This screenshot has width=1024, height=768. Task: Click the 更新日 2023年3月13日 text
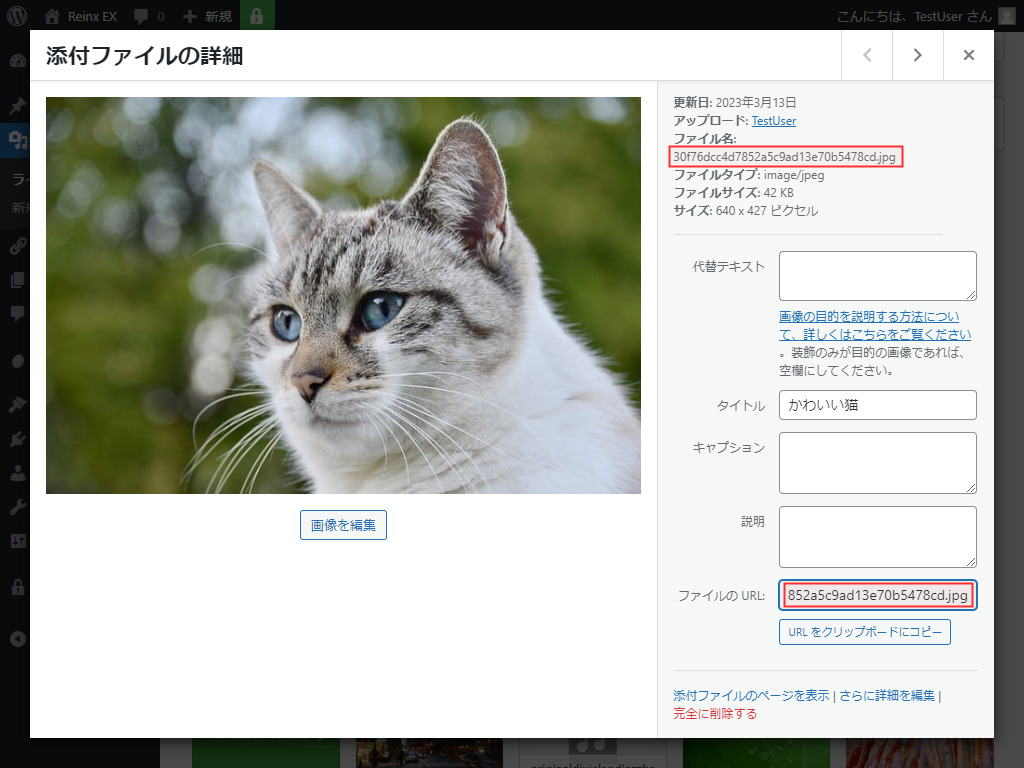[735, 103]
